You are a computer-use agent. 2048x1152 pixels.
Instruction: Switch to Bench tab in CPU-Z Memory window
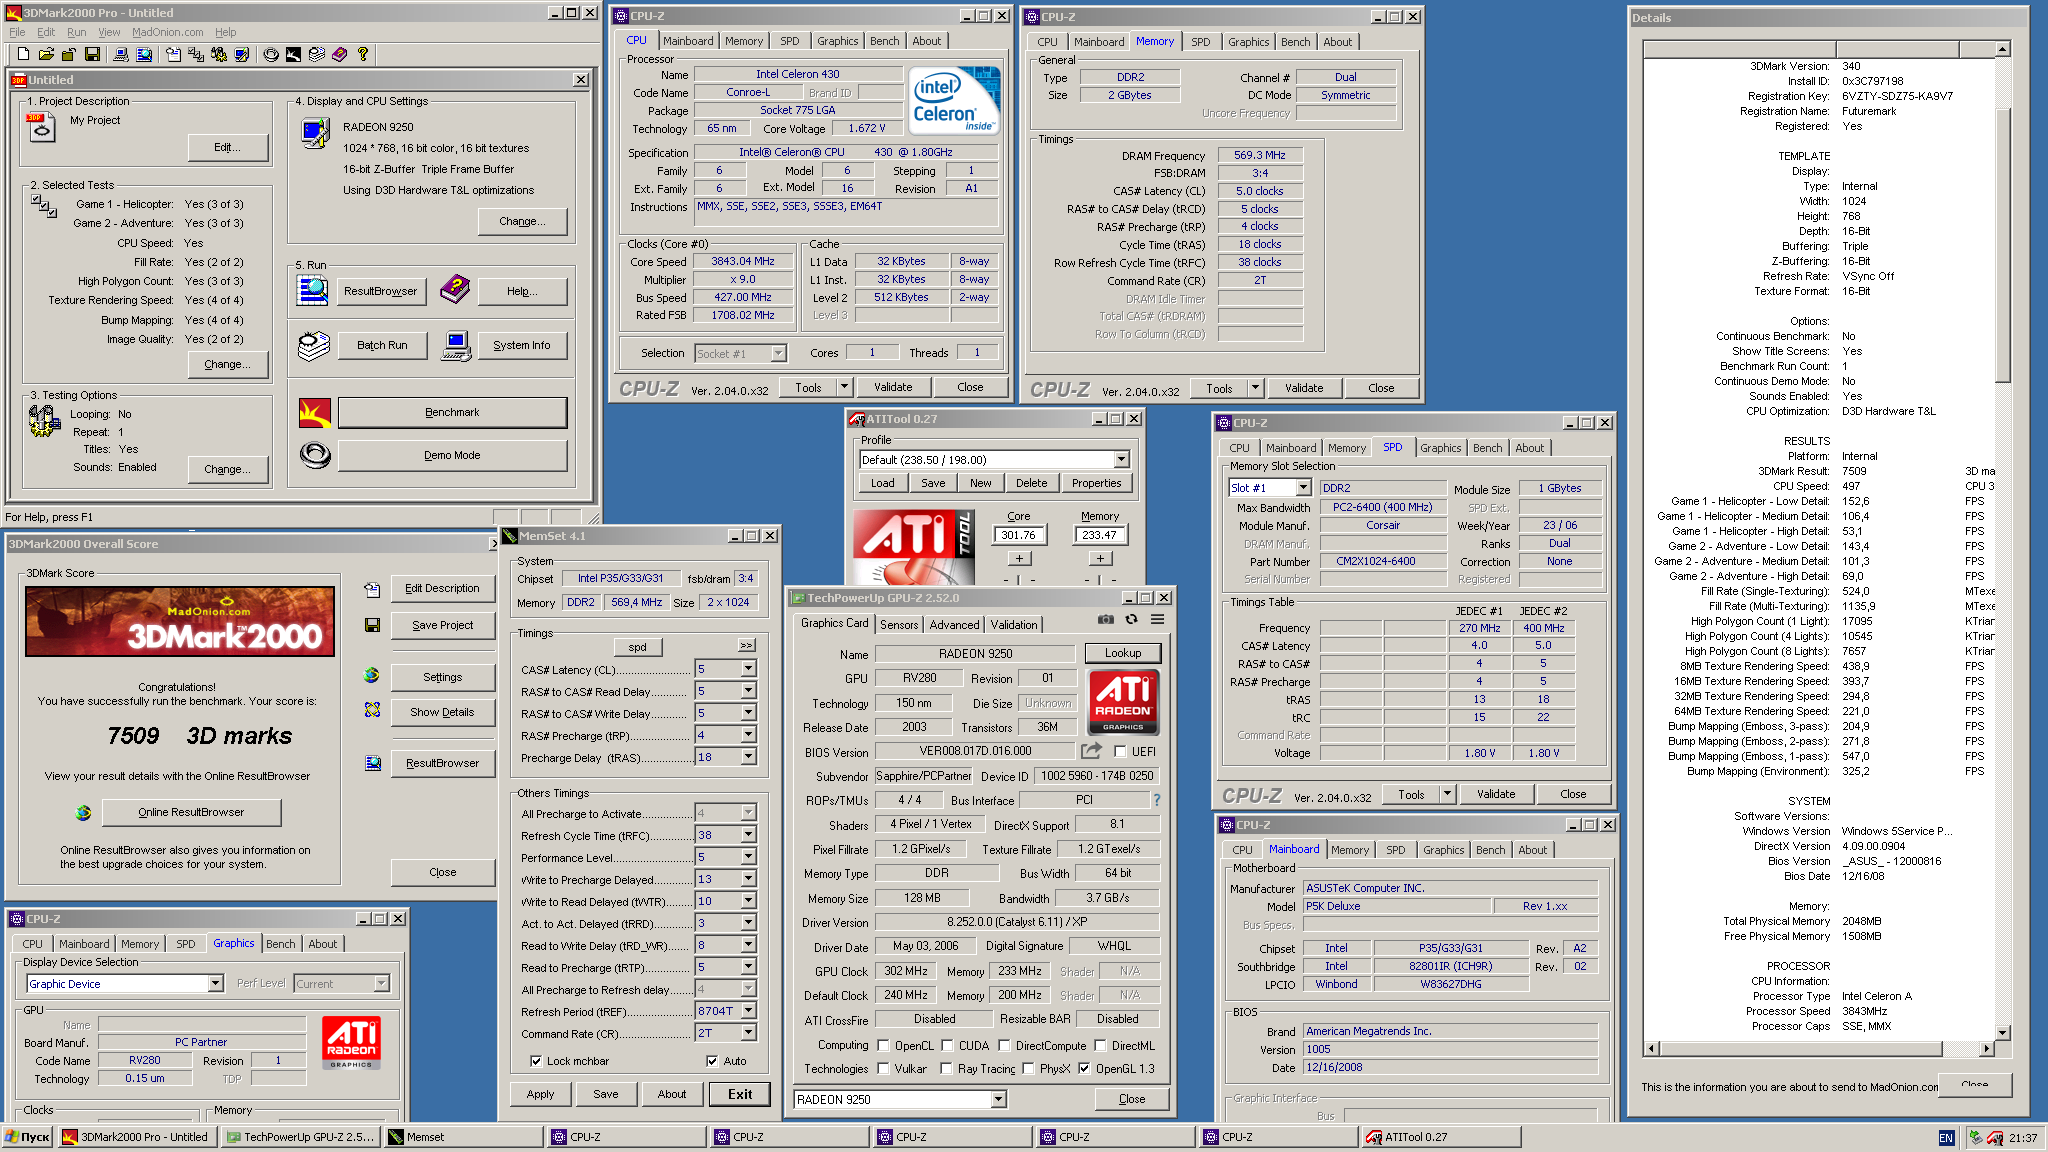click(1295, 42)
